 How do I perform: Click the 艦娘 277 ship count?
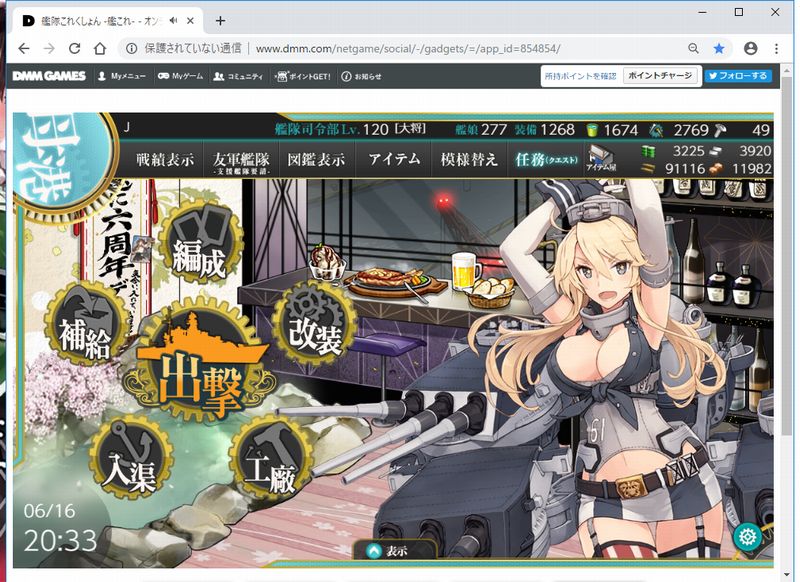pos(481,130)
